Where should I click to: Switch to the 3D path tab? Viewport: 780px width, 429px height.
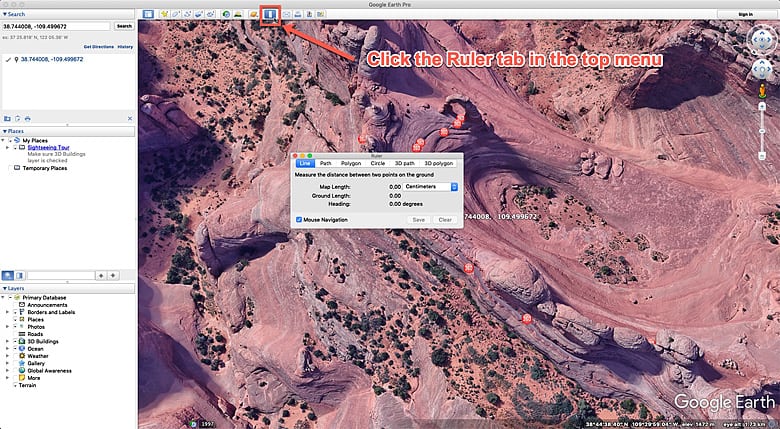pyautogui.click(x=404, y=163)
